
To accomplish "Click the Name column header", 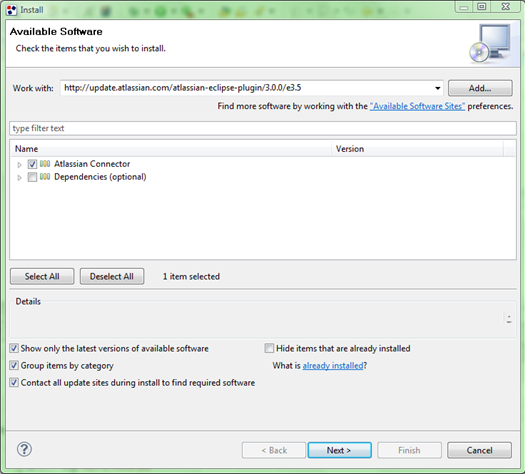I will [x=171, y=149].
